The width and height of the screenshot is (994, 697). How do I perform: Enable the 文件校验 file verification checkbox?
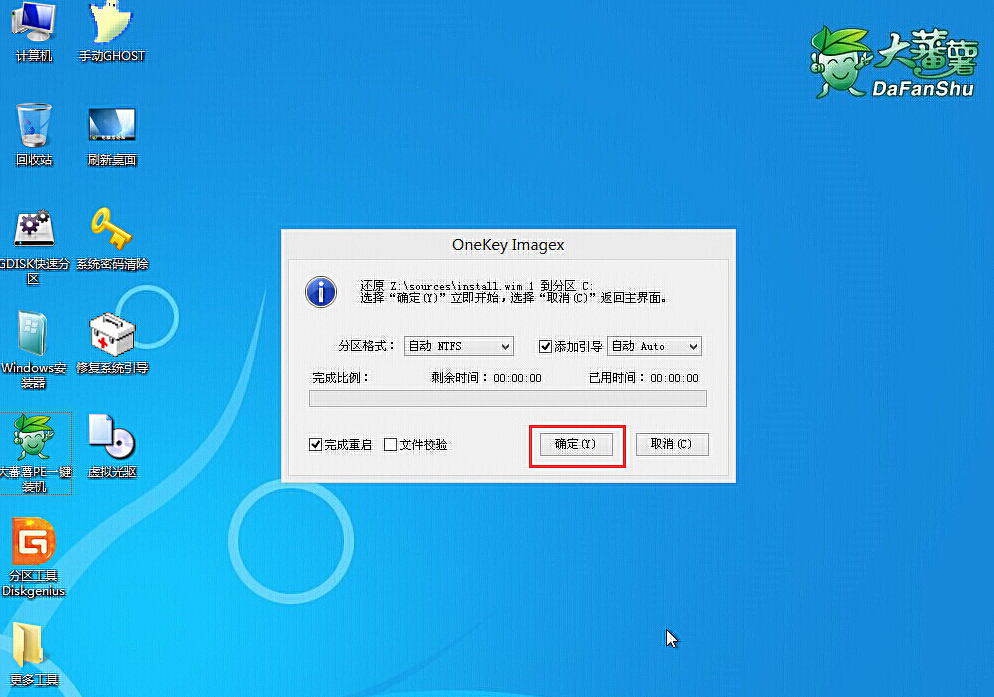(390, 444)
